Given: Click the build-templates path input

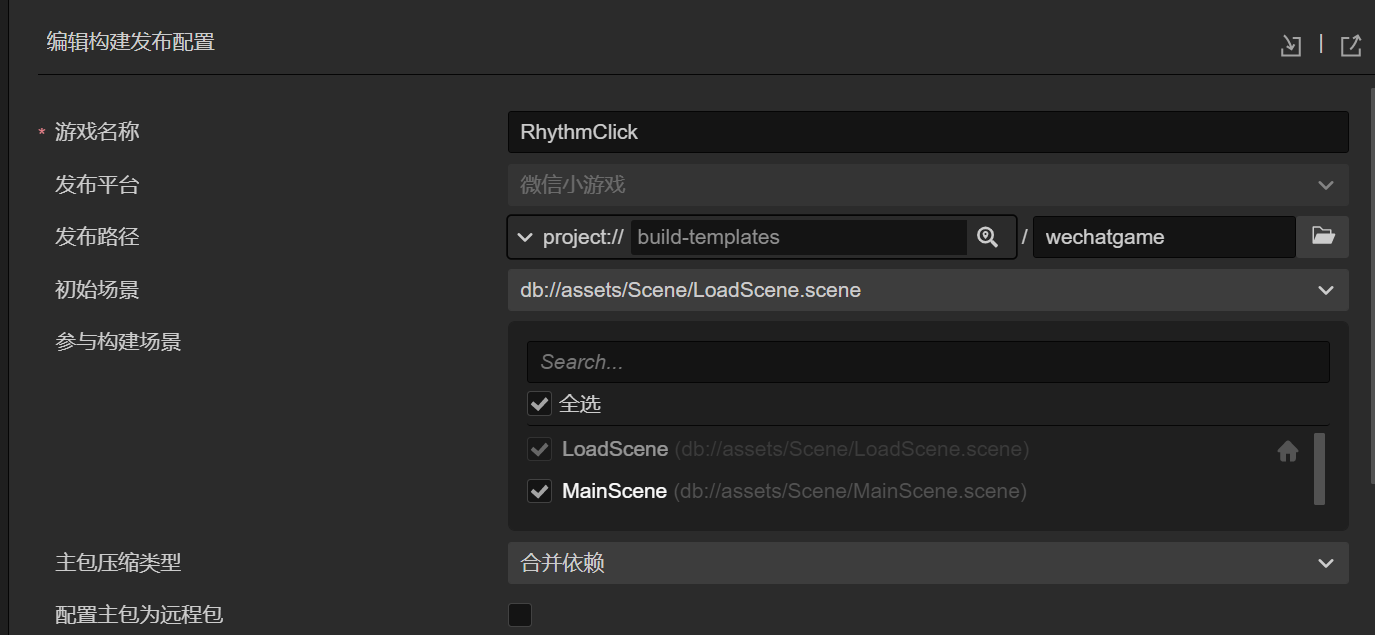Looking at the screenshot, I should click(x=798, y=237).
